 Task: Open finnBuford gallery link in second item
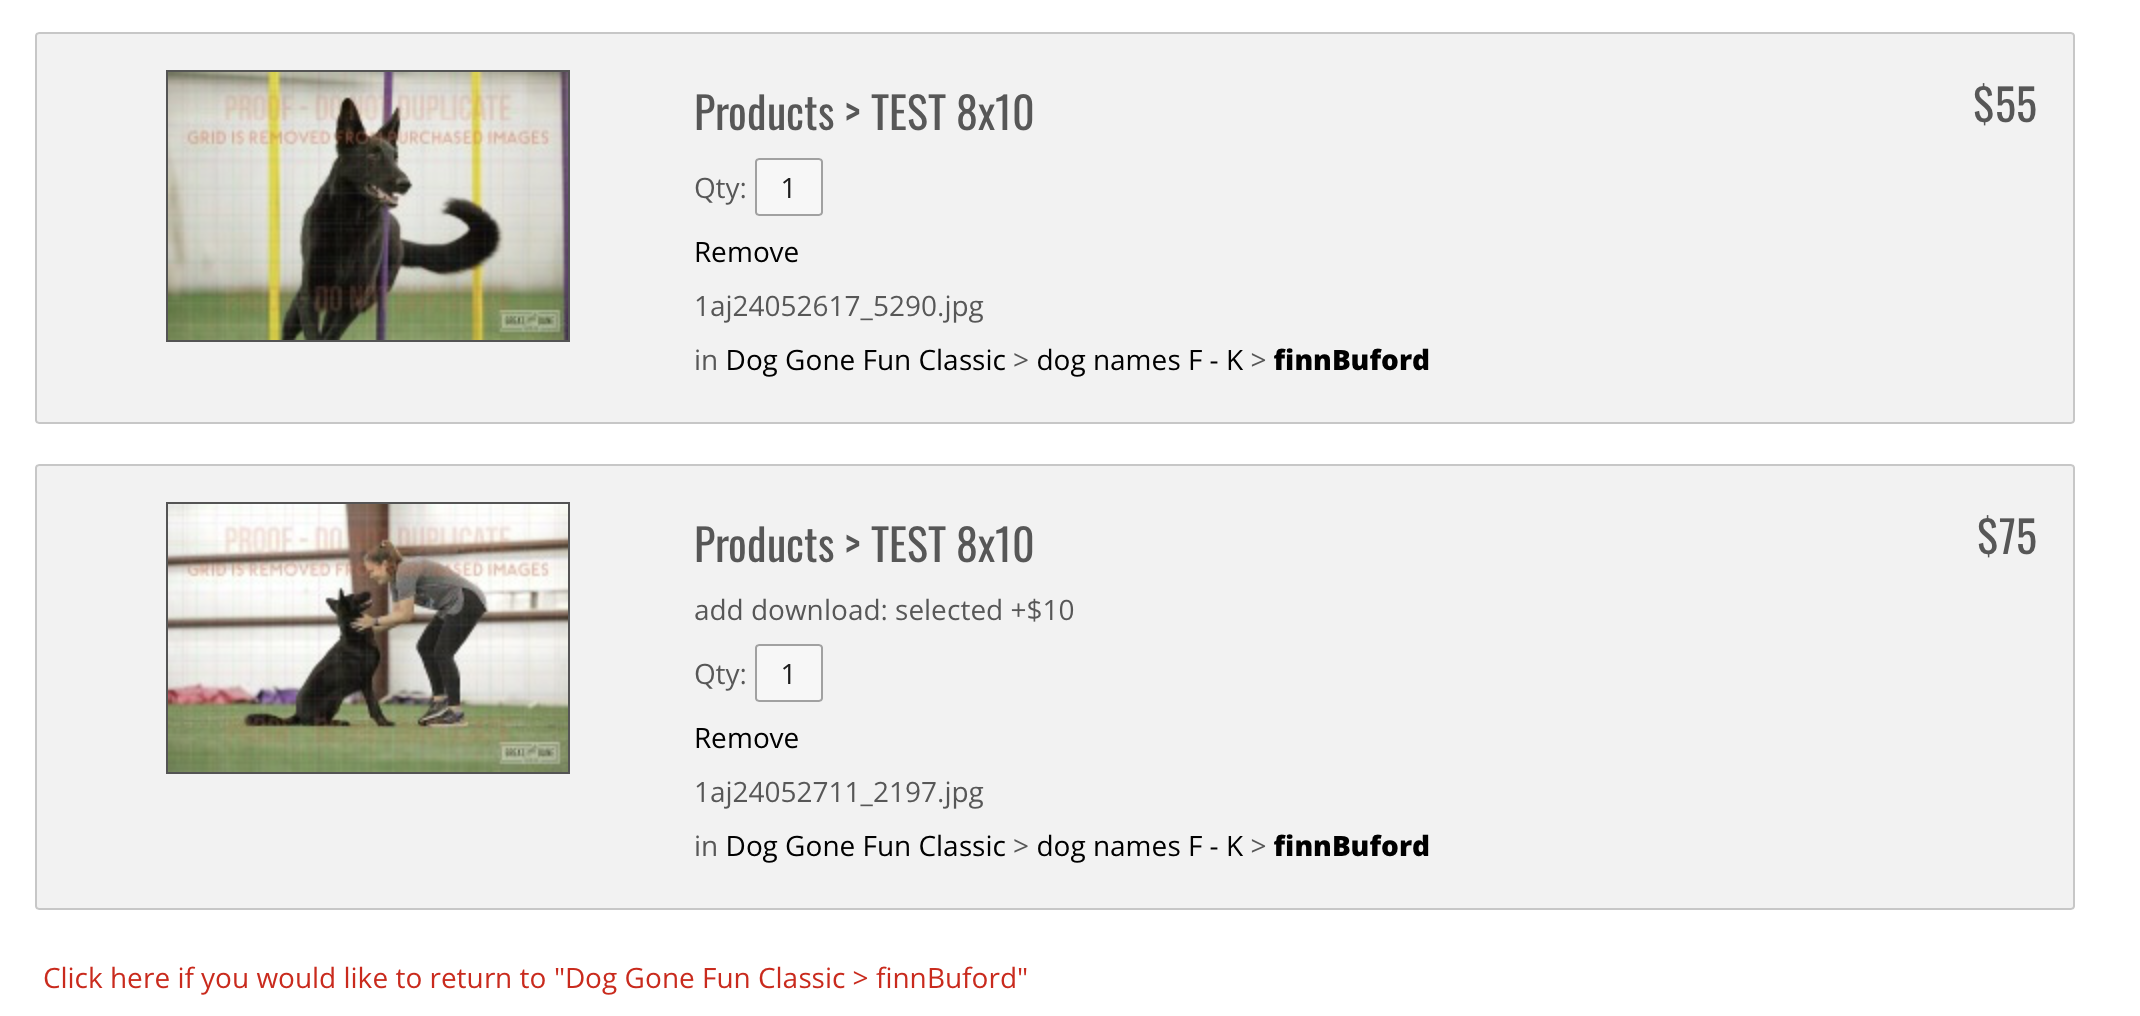[1352, 846]
